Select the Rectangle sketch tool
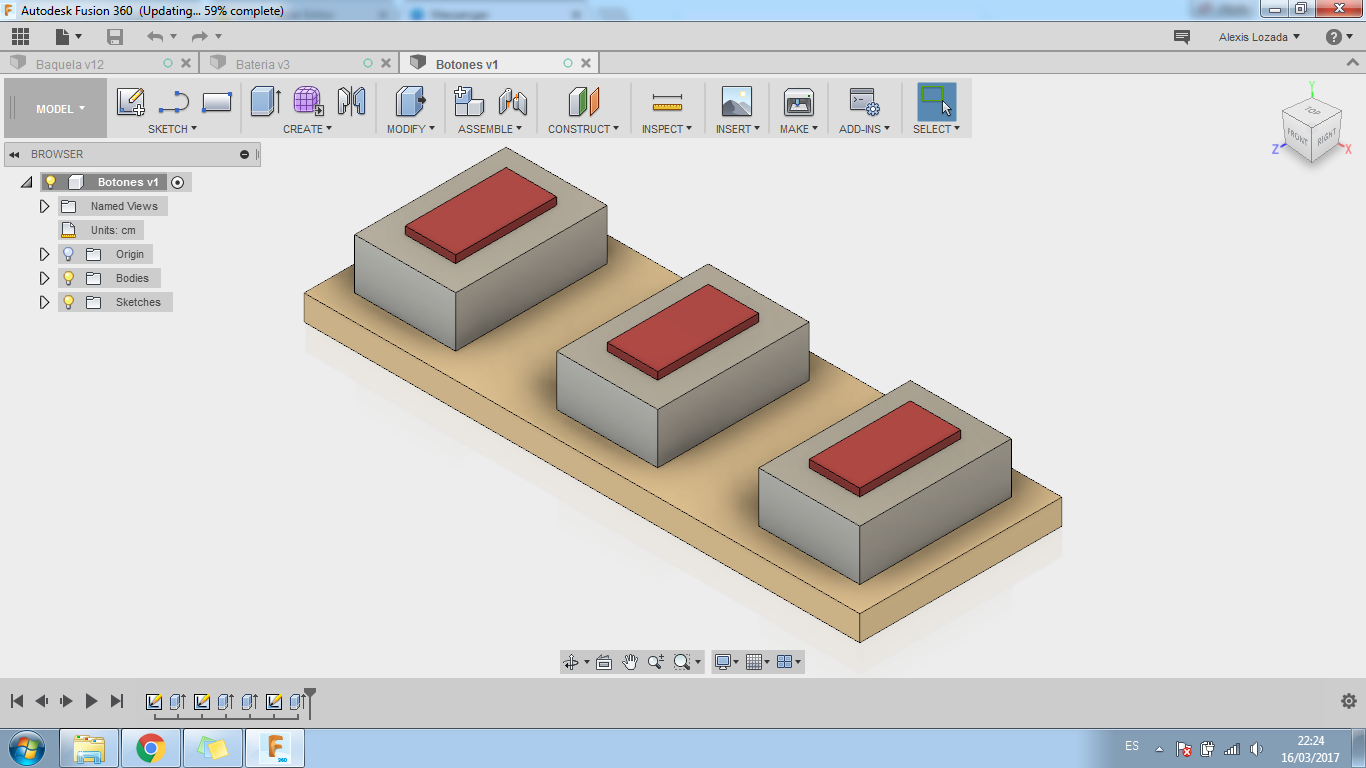 [217, 102]
